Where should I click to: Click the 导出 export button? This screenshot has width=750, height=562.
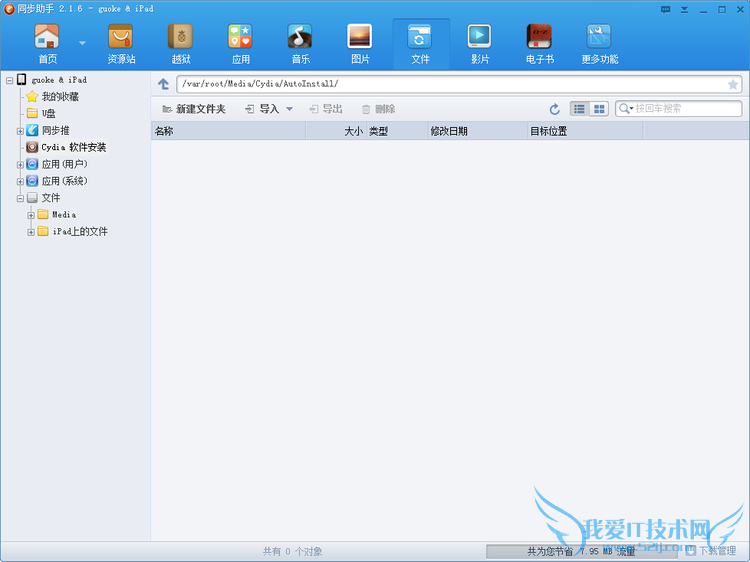pyautogui.click(x=326, y=109)
